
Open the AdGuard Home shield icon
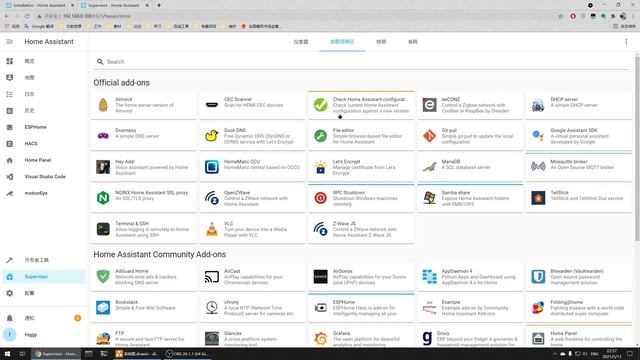[103, 277]
